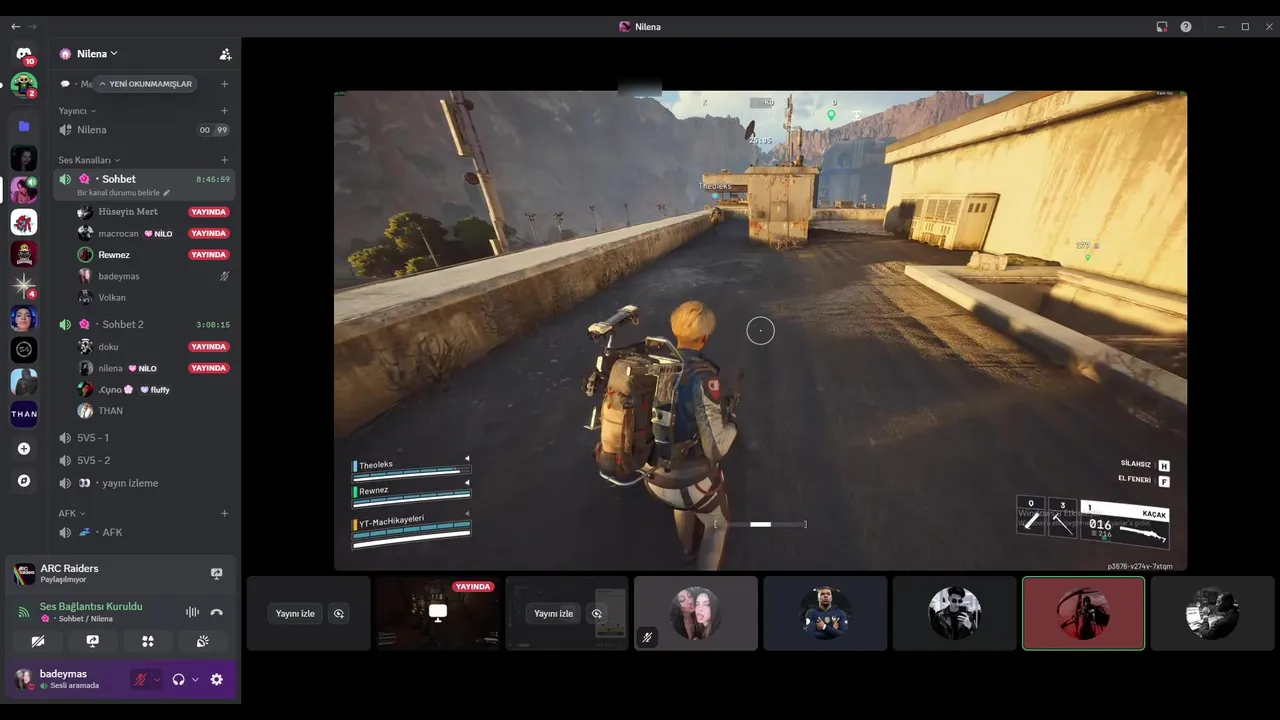
Task: Select user macrocan in Sohbet
Action: point(154,233)
